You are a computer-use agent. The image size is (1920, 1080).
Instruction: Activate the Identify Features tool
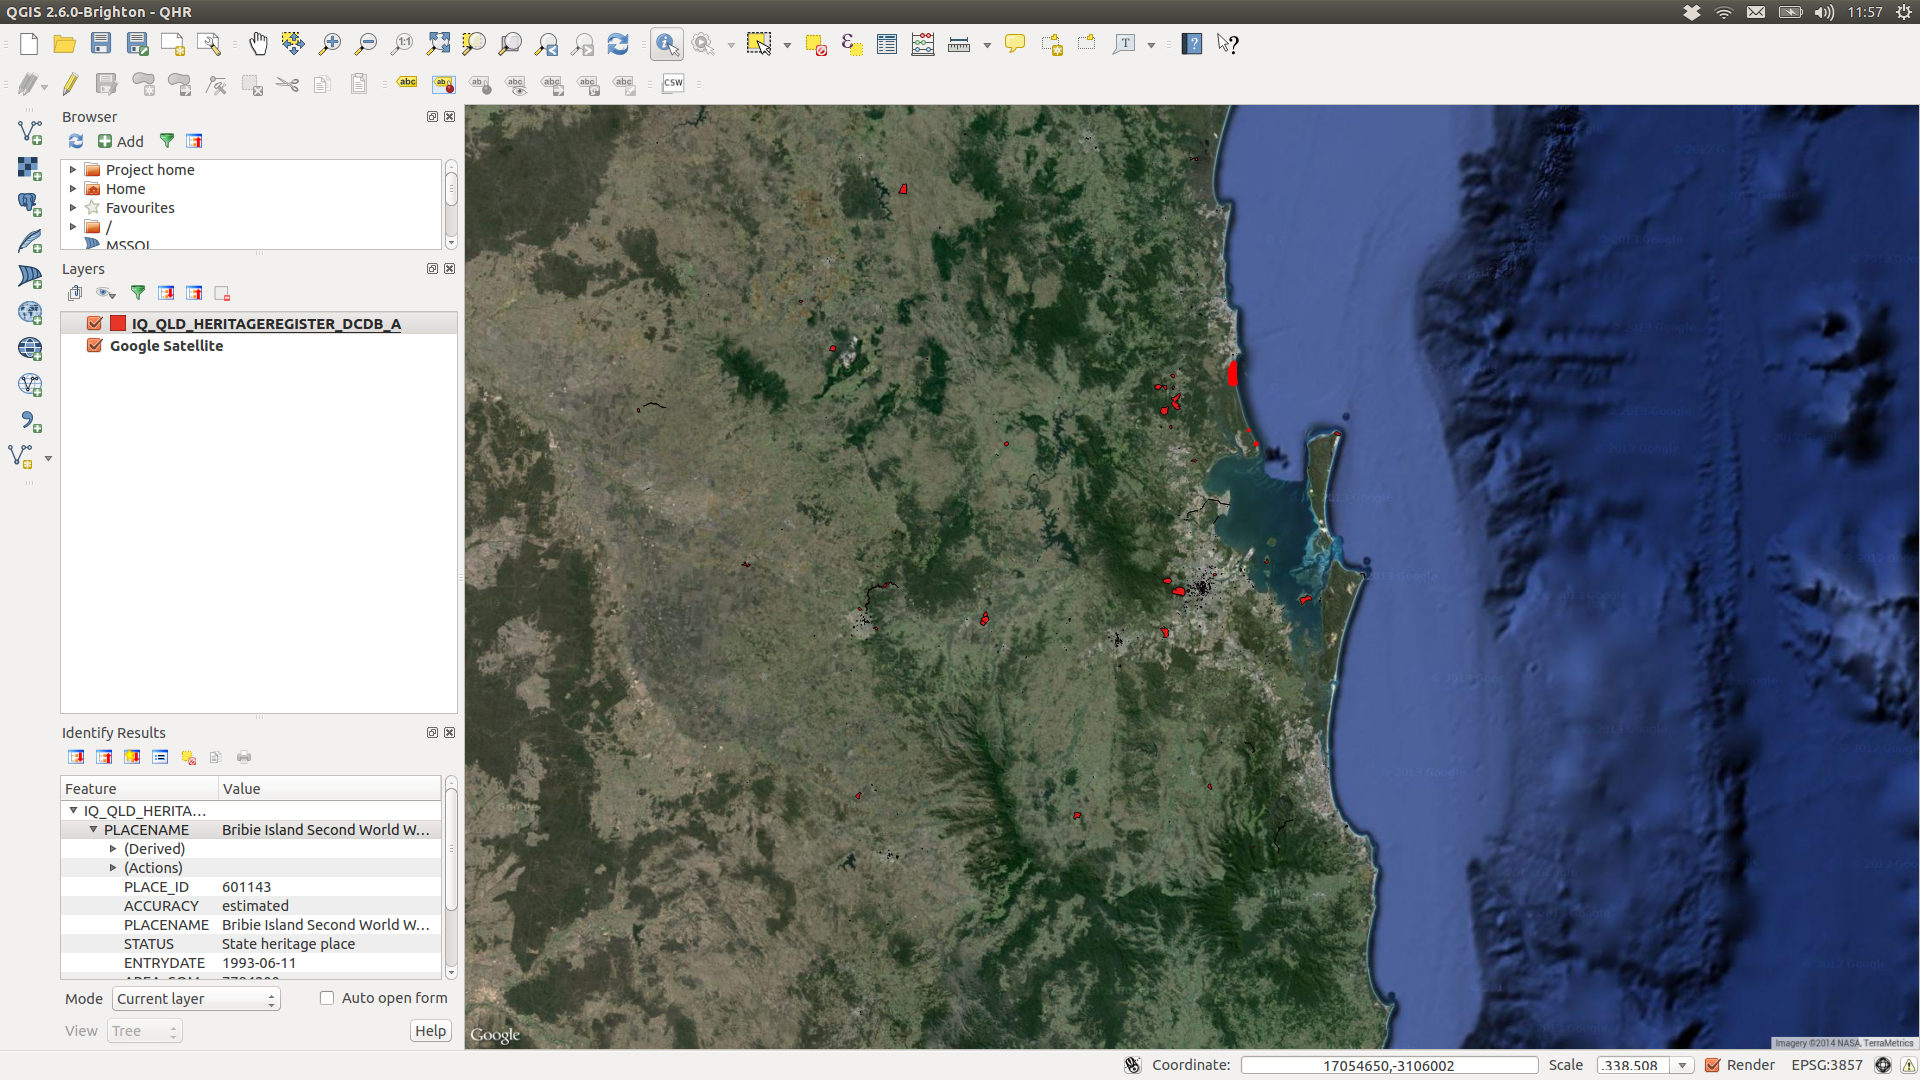pos(667,44)
